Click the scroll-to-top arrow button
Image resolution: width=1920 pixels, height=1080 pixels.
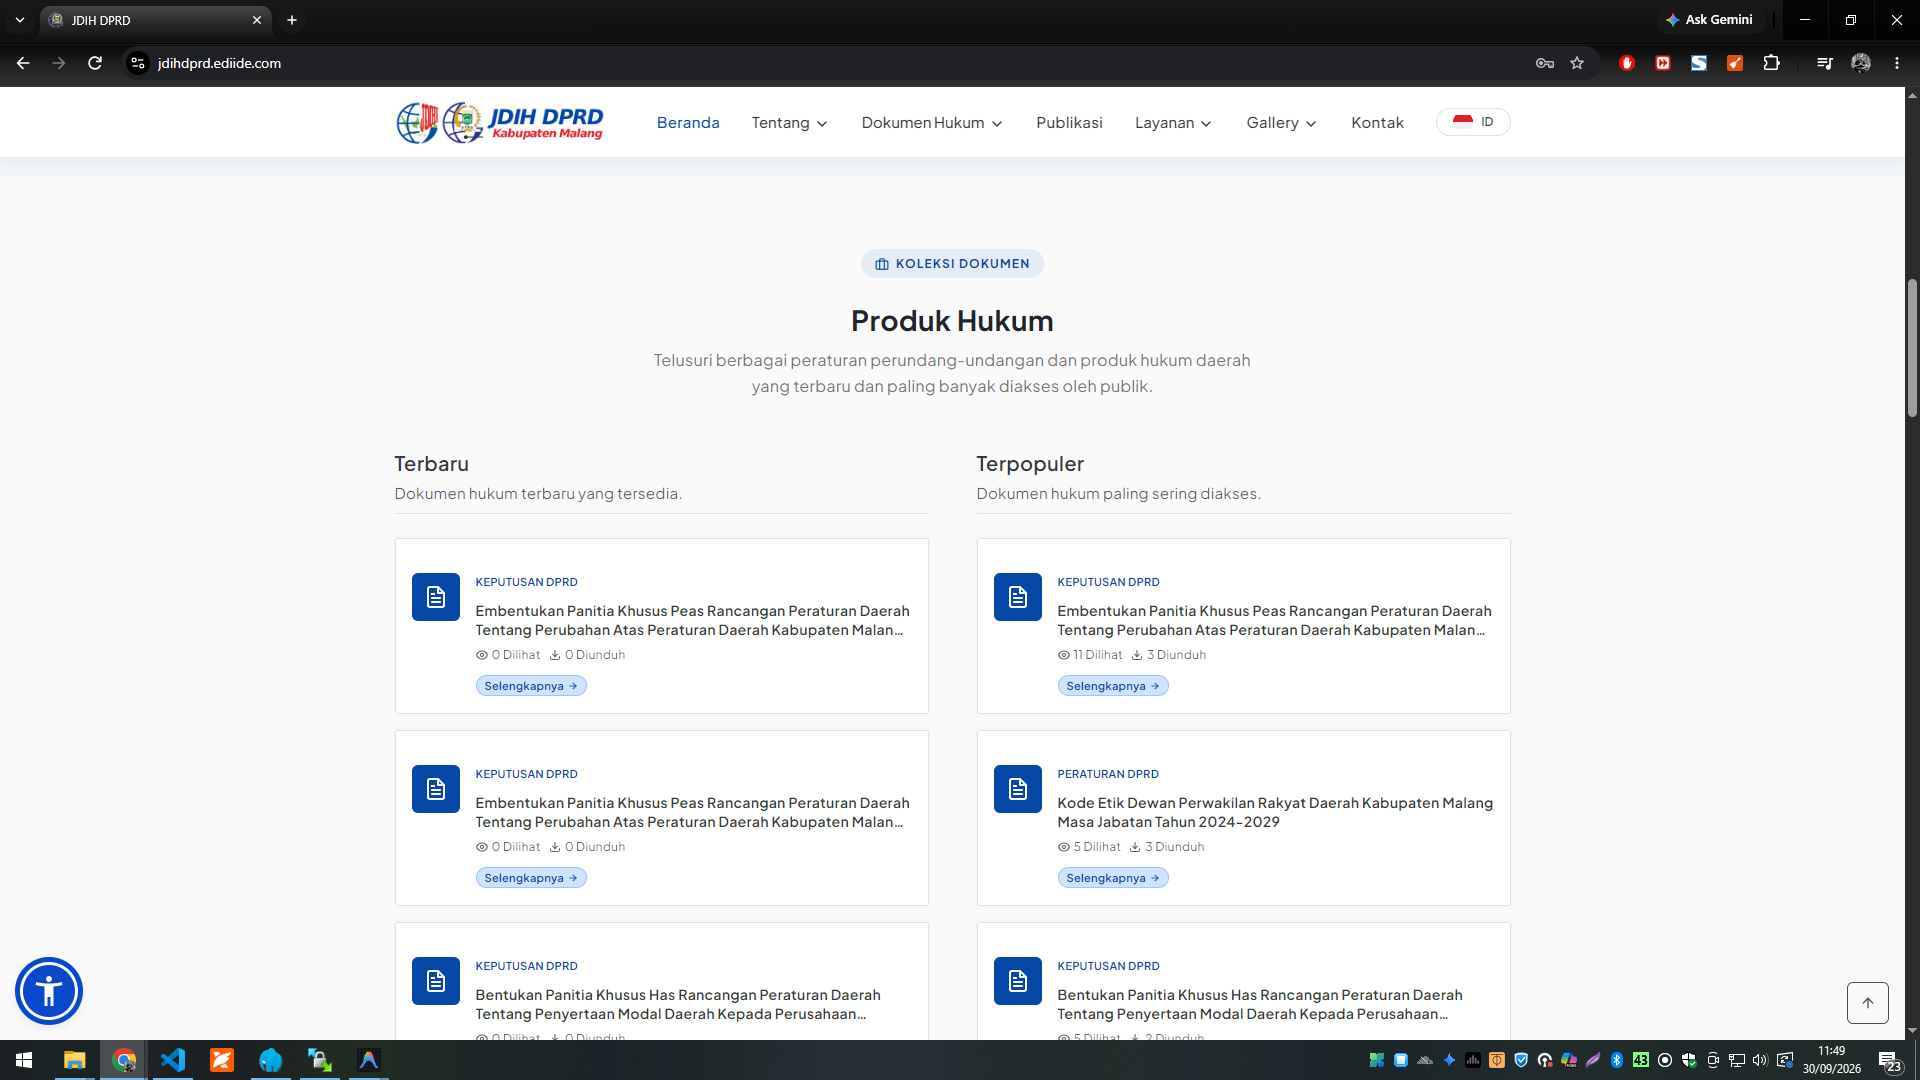coord(1867,1002)
